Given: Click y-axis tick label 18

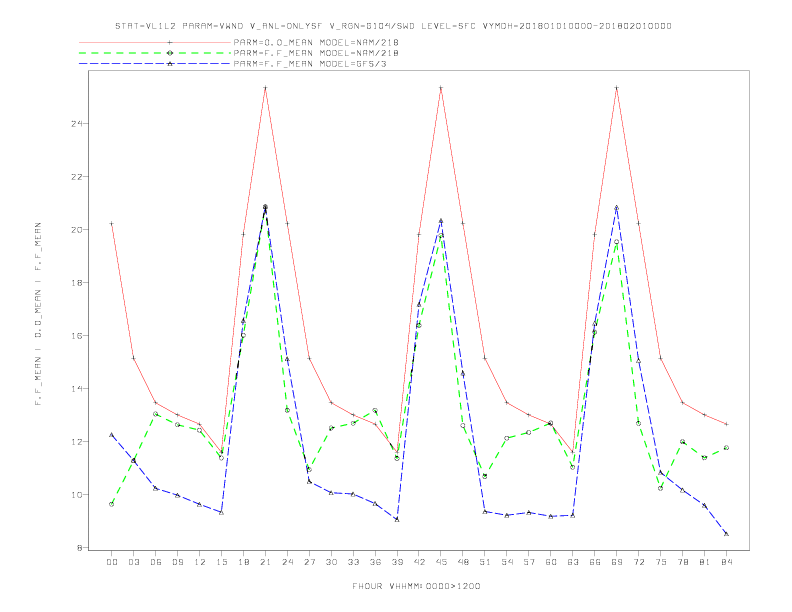Looking at the screenshot, I should coord(76,283).
